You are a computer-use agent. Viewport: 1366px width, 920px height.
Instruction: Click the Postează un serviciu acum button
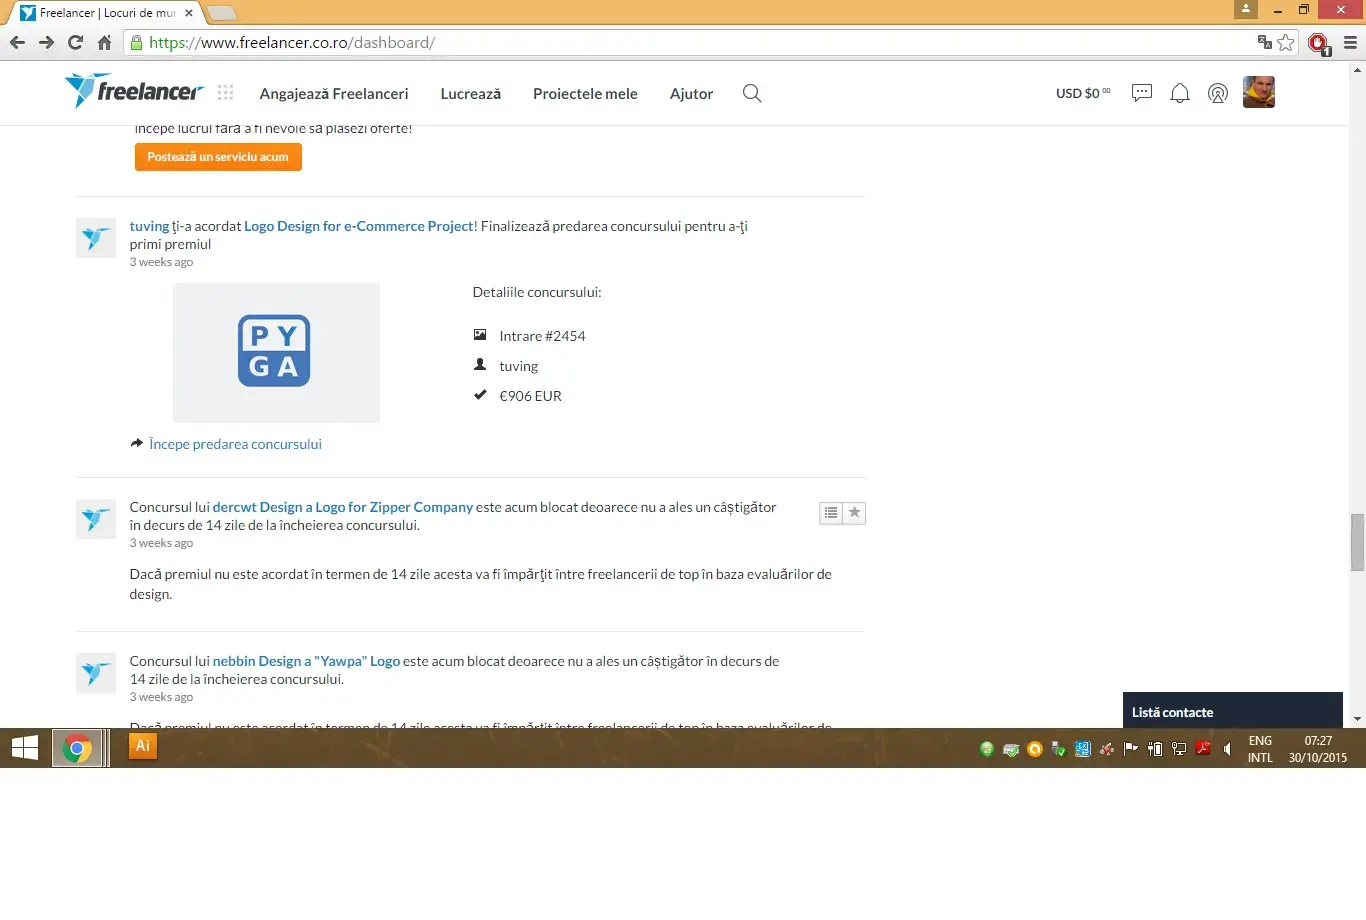coord(218,157)
